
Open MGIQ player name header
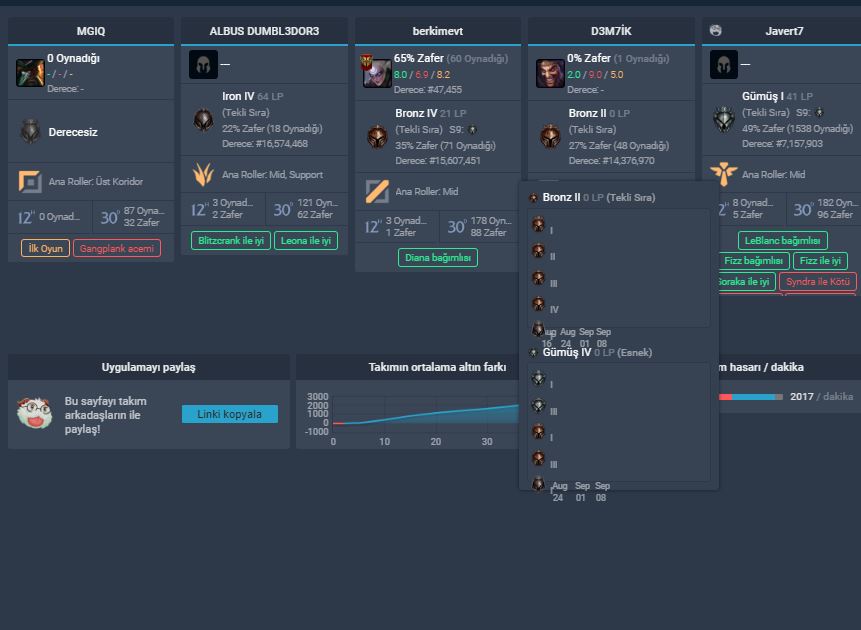coord(91,31)
